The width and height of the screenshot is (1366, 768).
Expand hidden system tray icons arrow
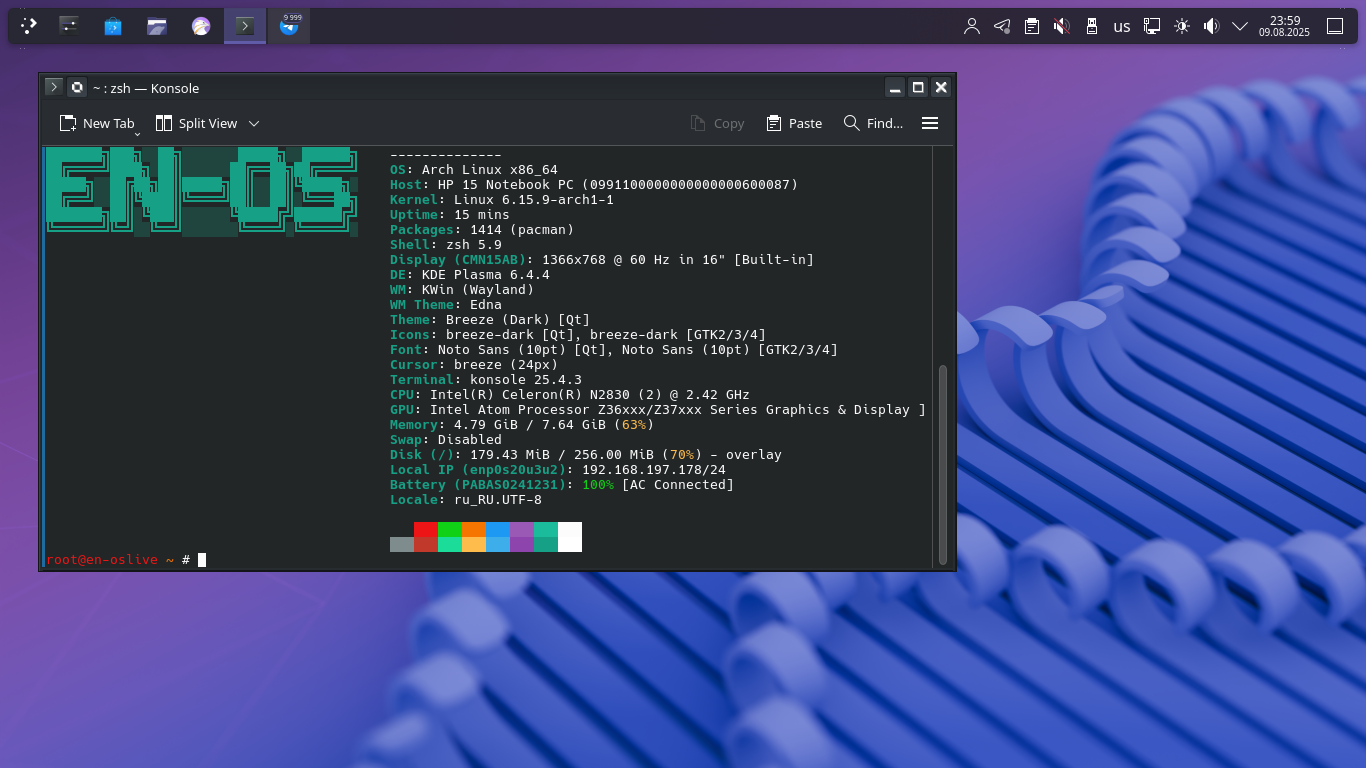[1240, 26]
